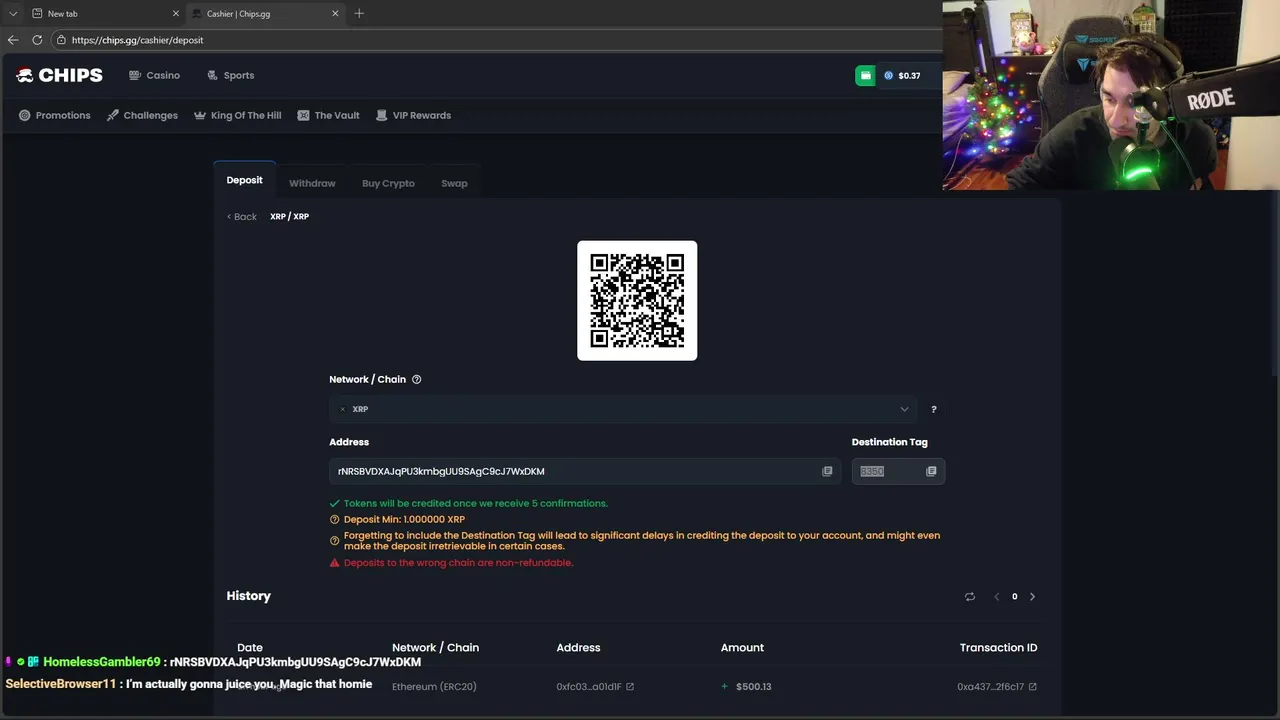Viewport: 1280px width, 720px height.
Task: Refresh the deposit history
Action: 969,596
